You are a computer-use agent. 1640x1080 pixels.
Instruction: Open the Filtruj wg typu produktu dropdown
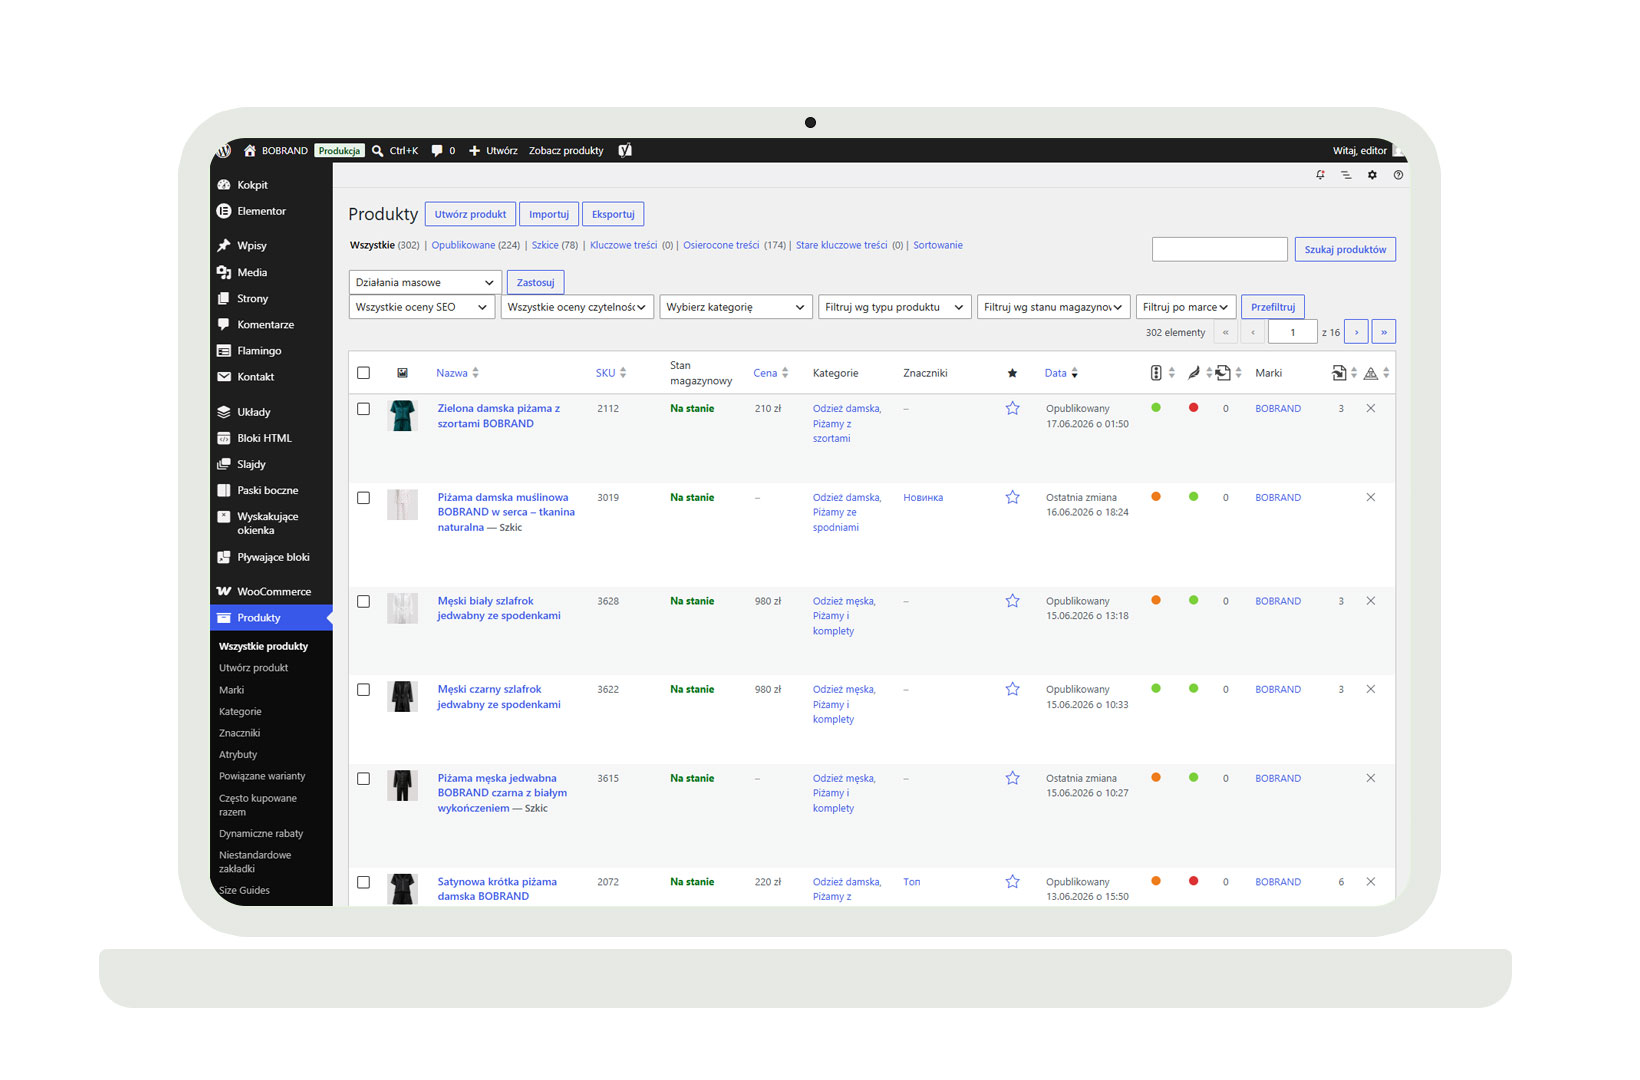tap(894, 307)
